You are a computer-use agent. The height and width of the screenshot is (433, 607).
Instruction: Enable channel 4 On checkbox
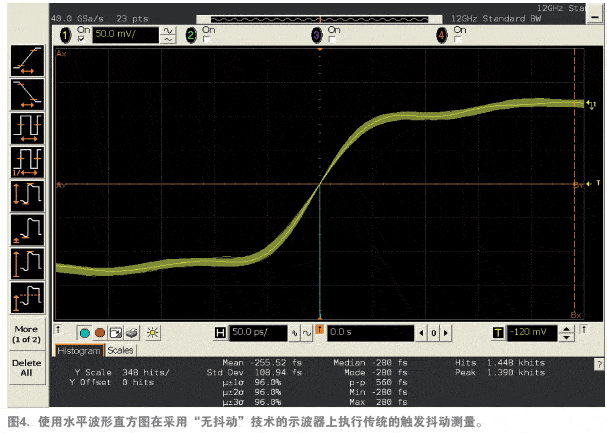tap(457, 40)
